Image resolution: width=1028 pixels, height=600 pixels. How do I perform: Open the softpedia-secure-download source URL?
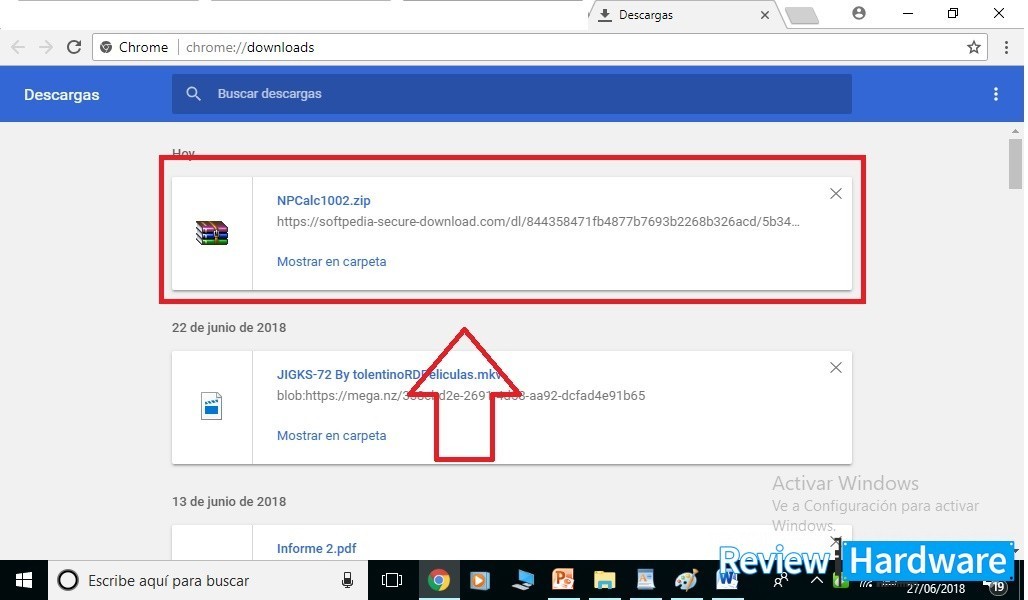(x=538, y=222)
